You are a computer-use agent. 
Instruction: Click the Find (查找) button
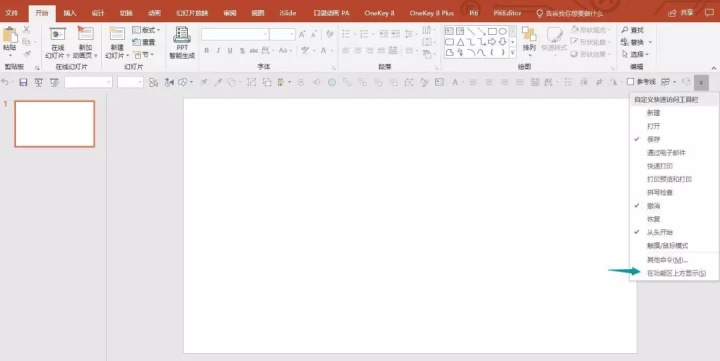pyautogui.click(x=633, y=30)
